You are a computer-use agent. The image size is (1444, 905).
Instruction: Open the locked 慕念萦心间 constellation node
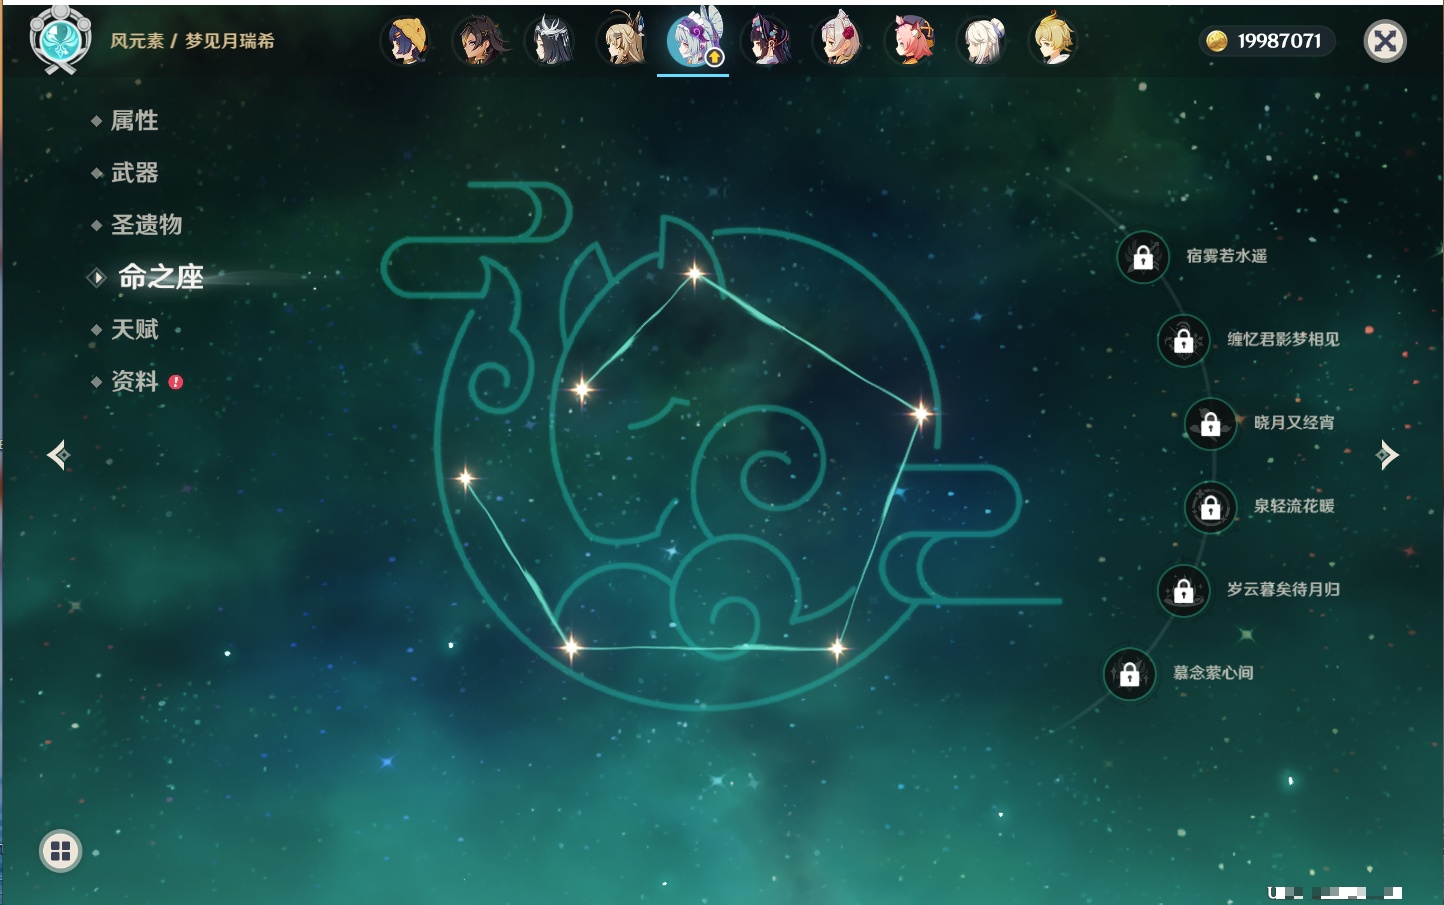coord(1130,674)
